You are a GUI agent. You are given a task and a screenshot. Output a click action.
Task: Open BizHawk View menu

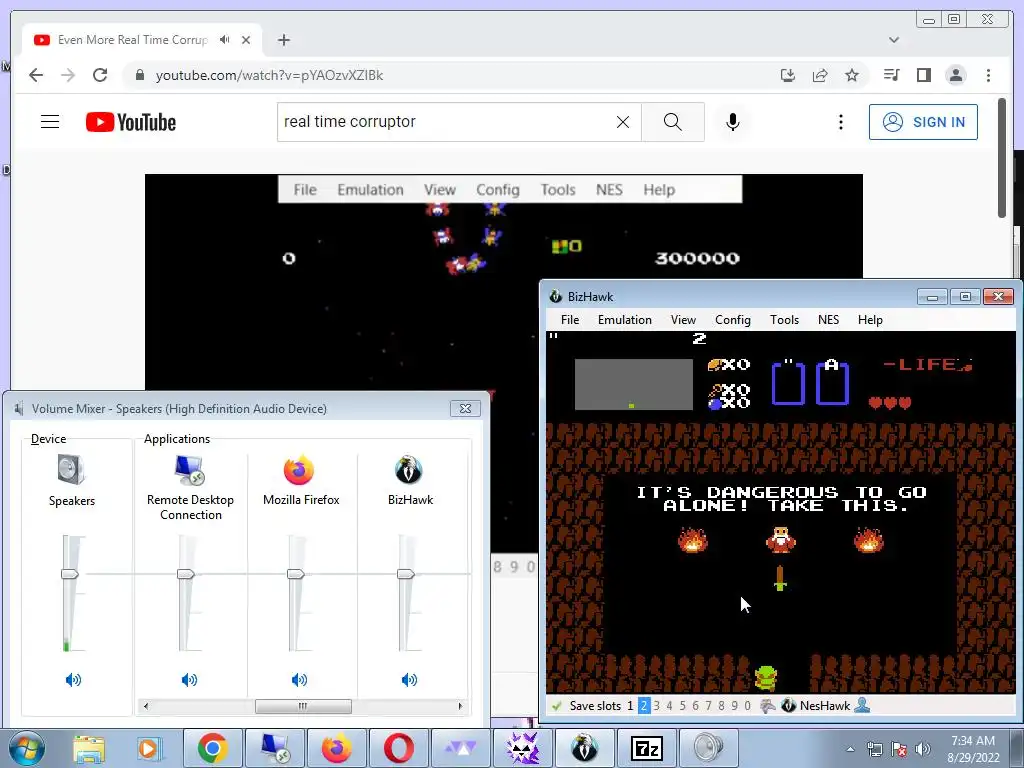pyautogui.click(x=683, y=320)
